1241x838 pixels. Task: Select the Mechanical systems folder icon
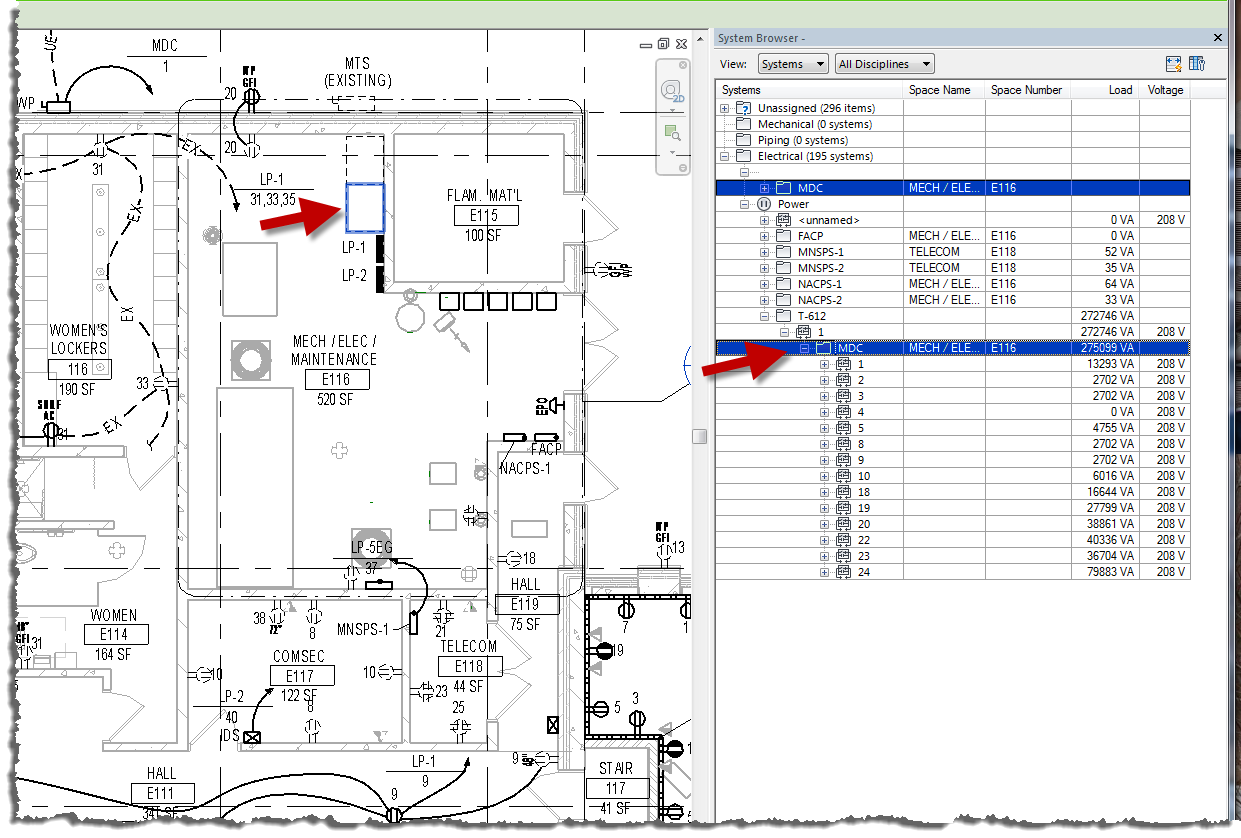(x=741, y=123)
